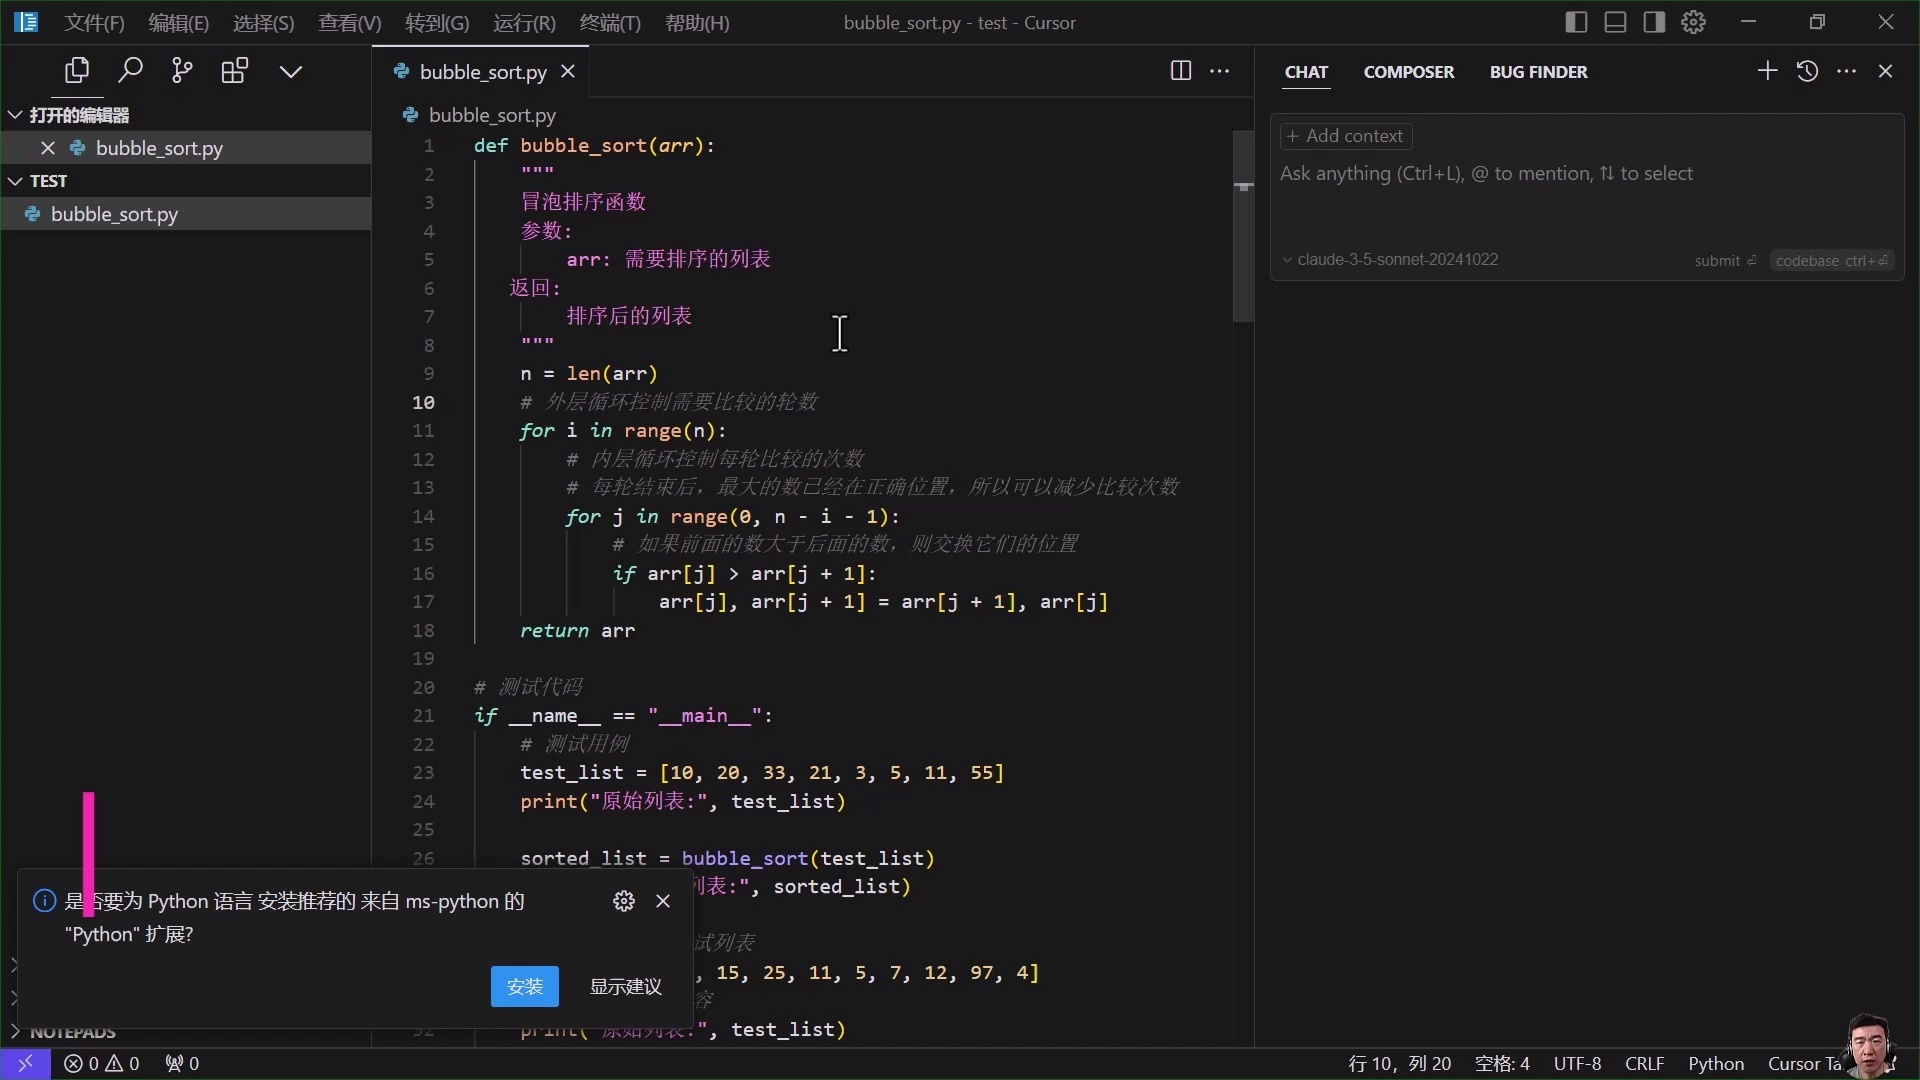Toggle the bottom panel visibility
This screenshot has width=1920, height=1080.
point(1615,22)
